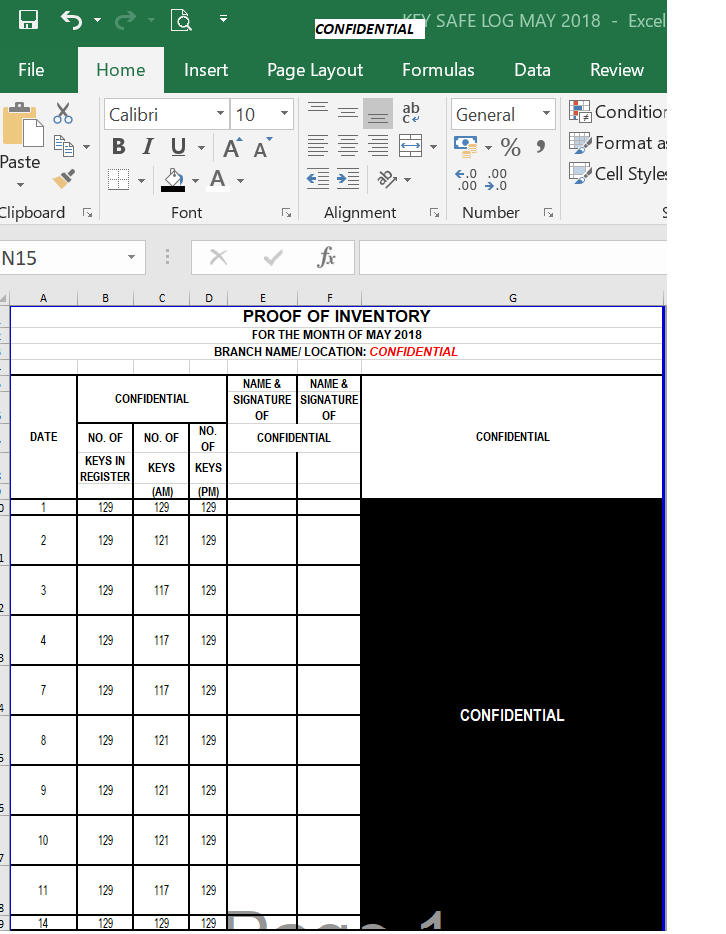Activate the Format Painter brush
The height and width of the screenshot is (934, 726).
pos(64,178)
